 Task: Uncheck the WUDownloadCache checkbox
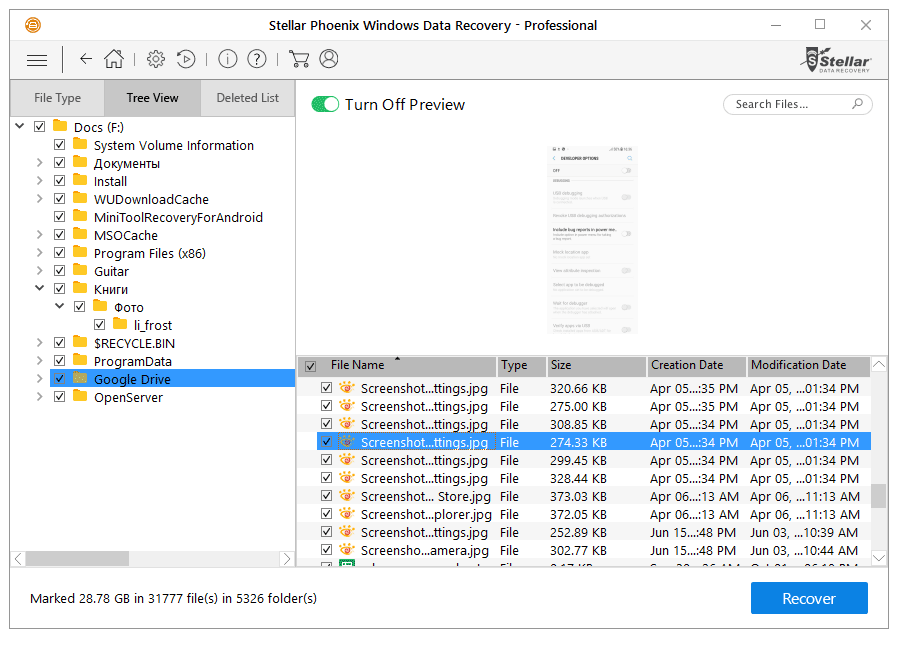click(x=60, y=198)
